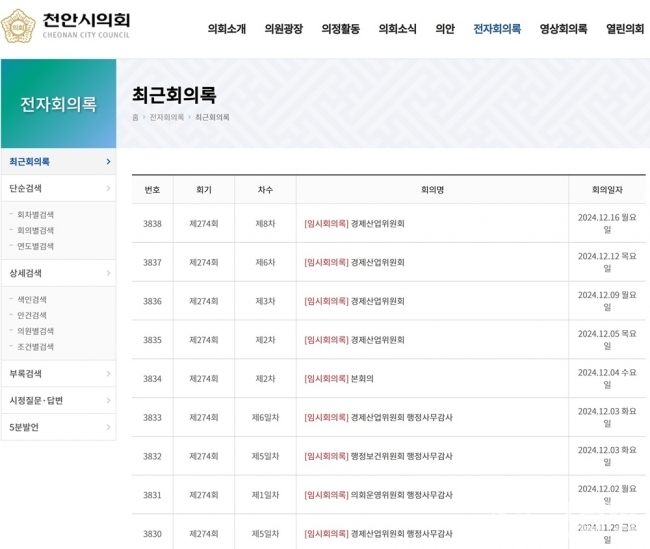The image size is (650, 549).
Task: Go to 영상회의록 menu
Action: click(x=563, y=29)
